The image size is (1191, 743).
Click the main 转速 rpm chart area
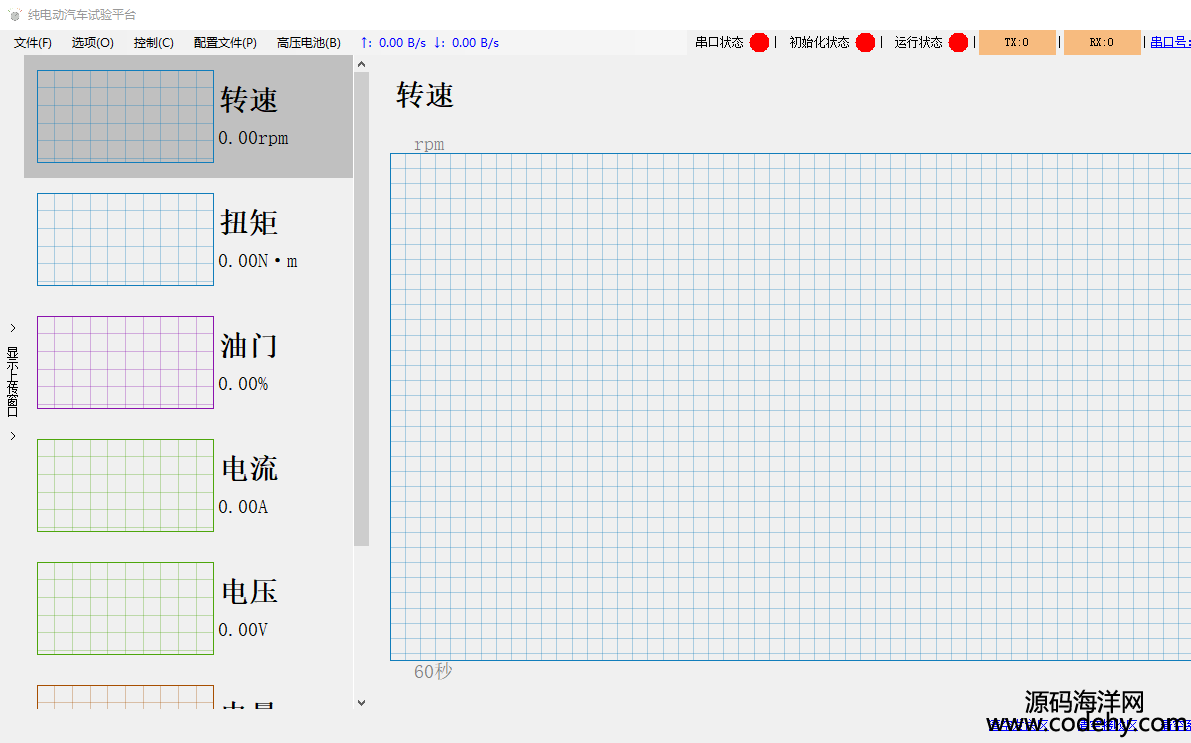point(791,407)
